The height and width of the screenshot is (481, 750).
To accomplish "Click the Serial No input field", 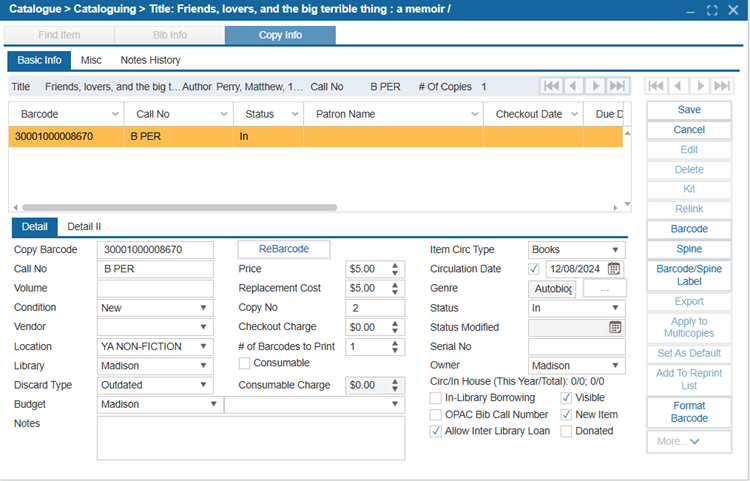I will coord(576,347).
